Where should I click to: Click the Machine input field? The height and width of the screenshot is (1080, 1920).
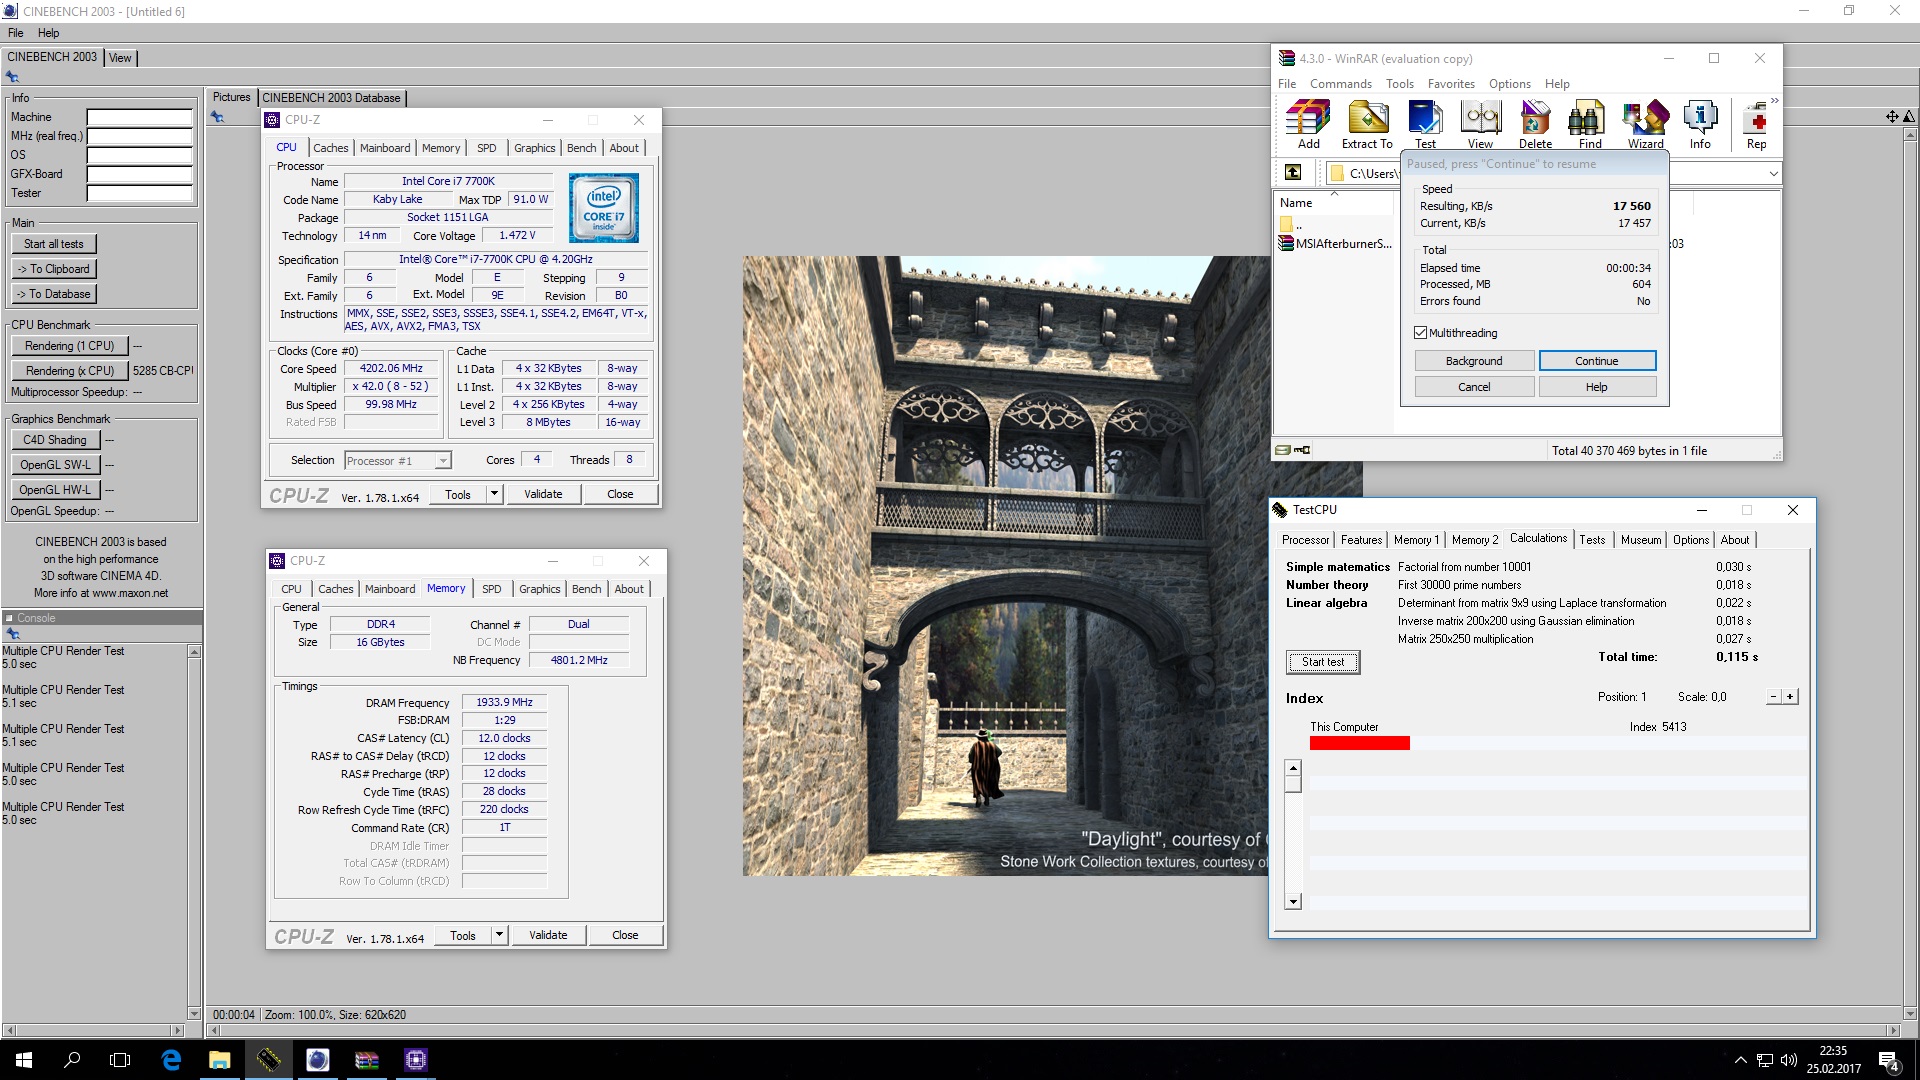click(139, 117)
